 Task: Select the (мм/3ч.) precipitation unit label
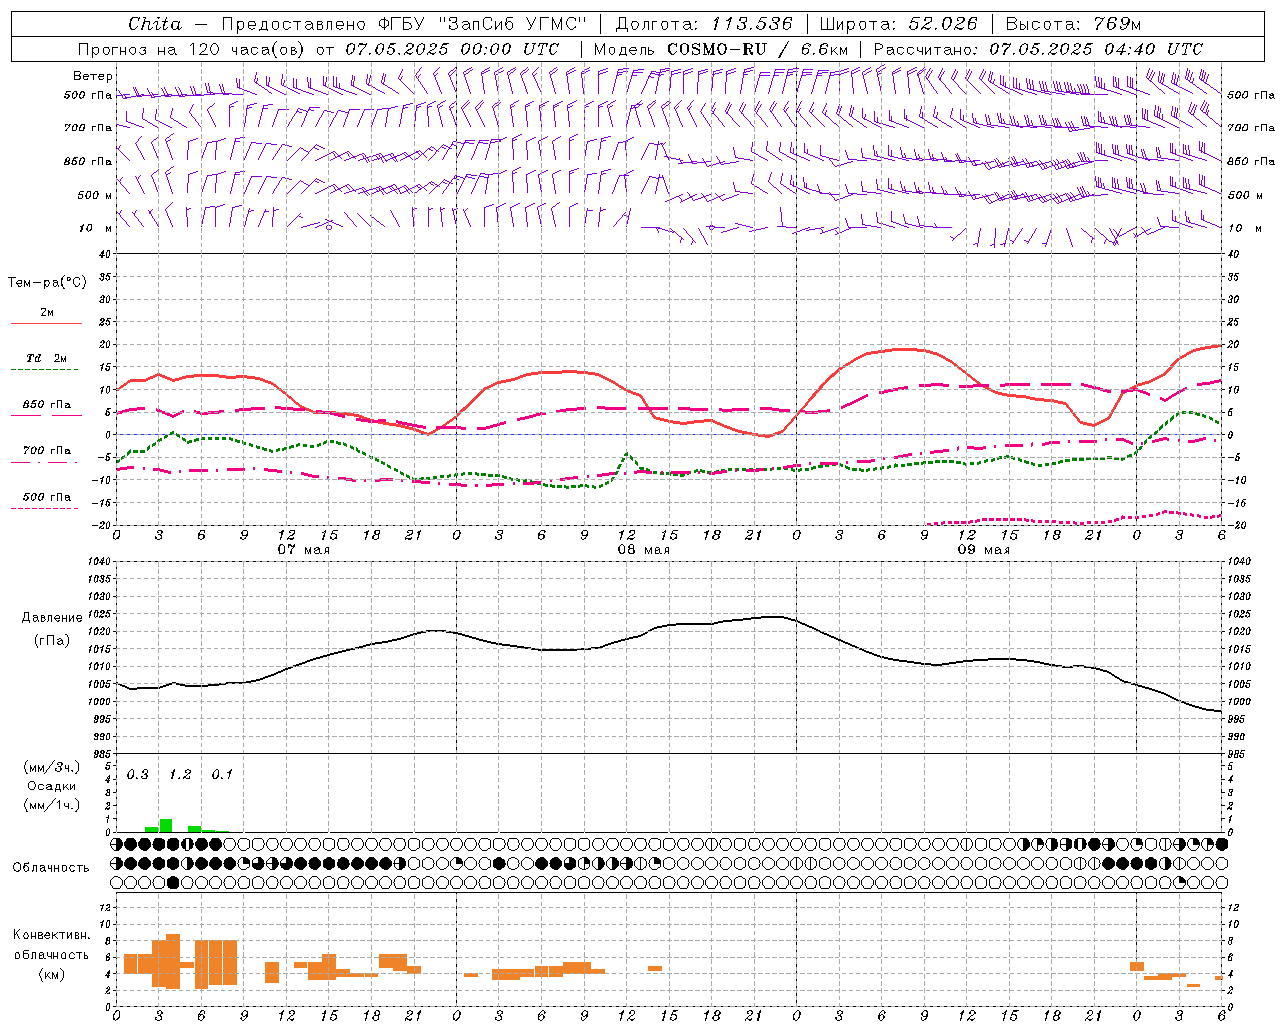coord(51,768)
